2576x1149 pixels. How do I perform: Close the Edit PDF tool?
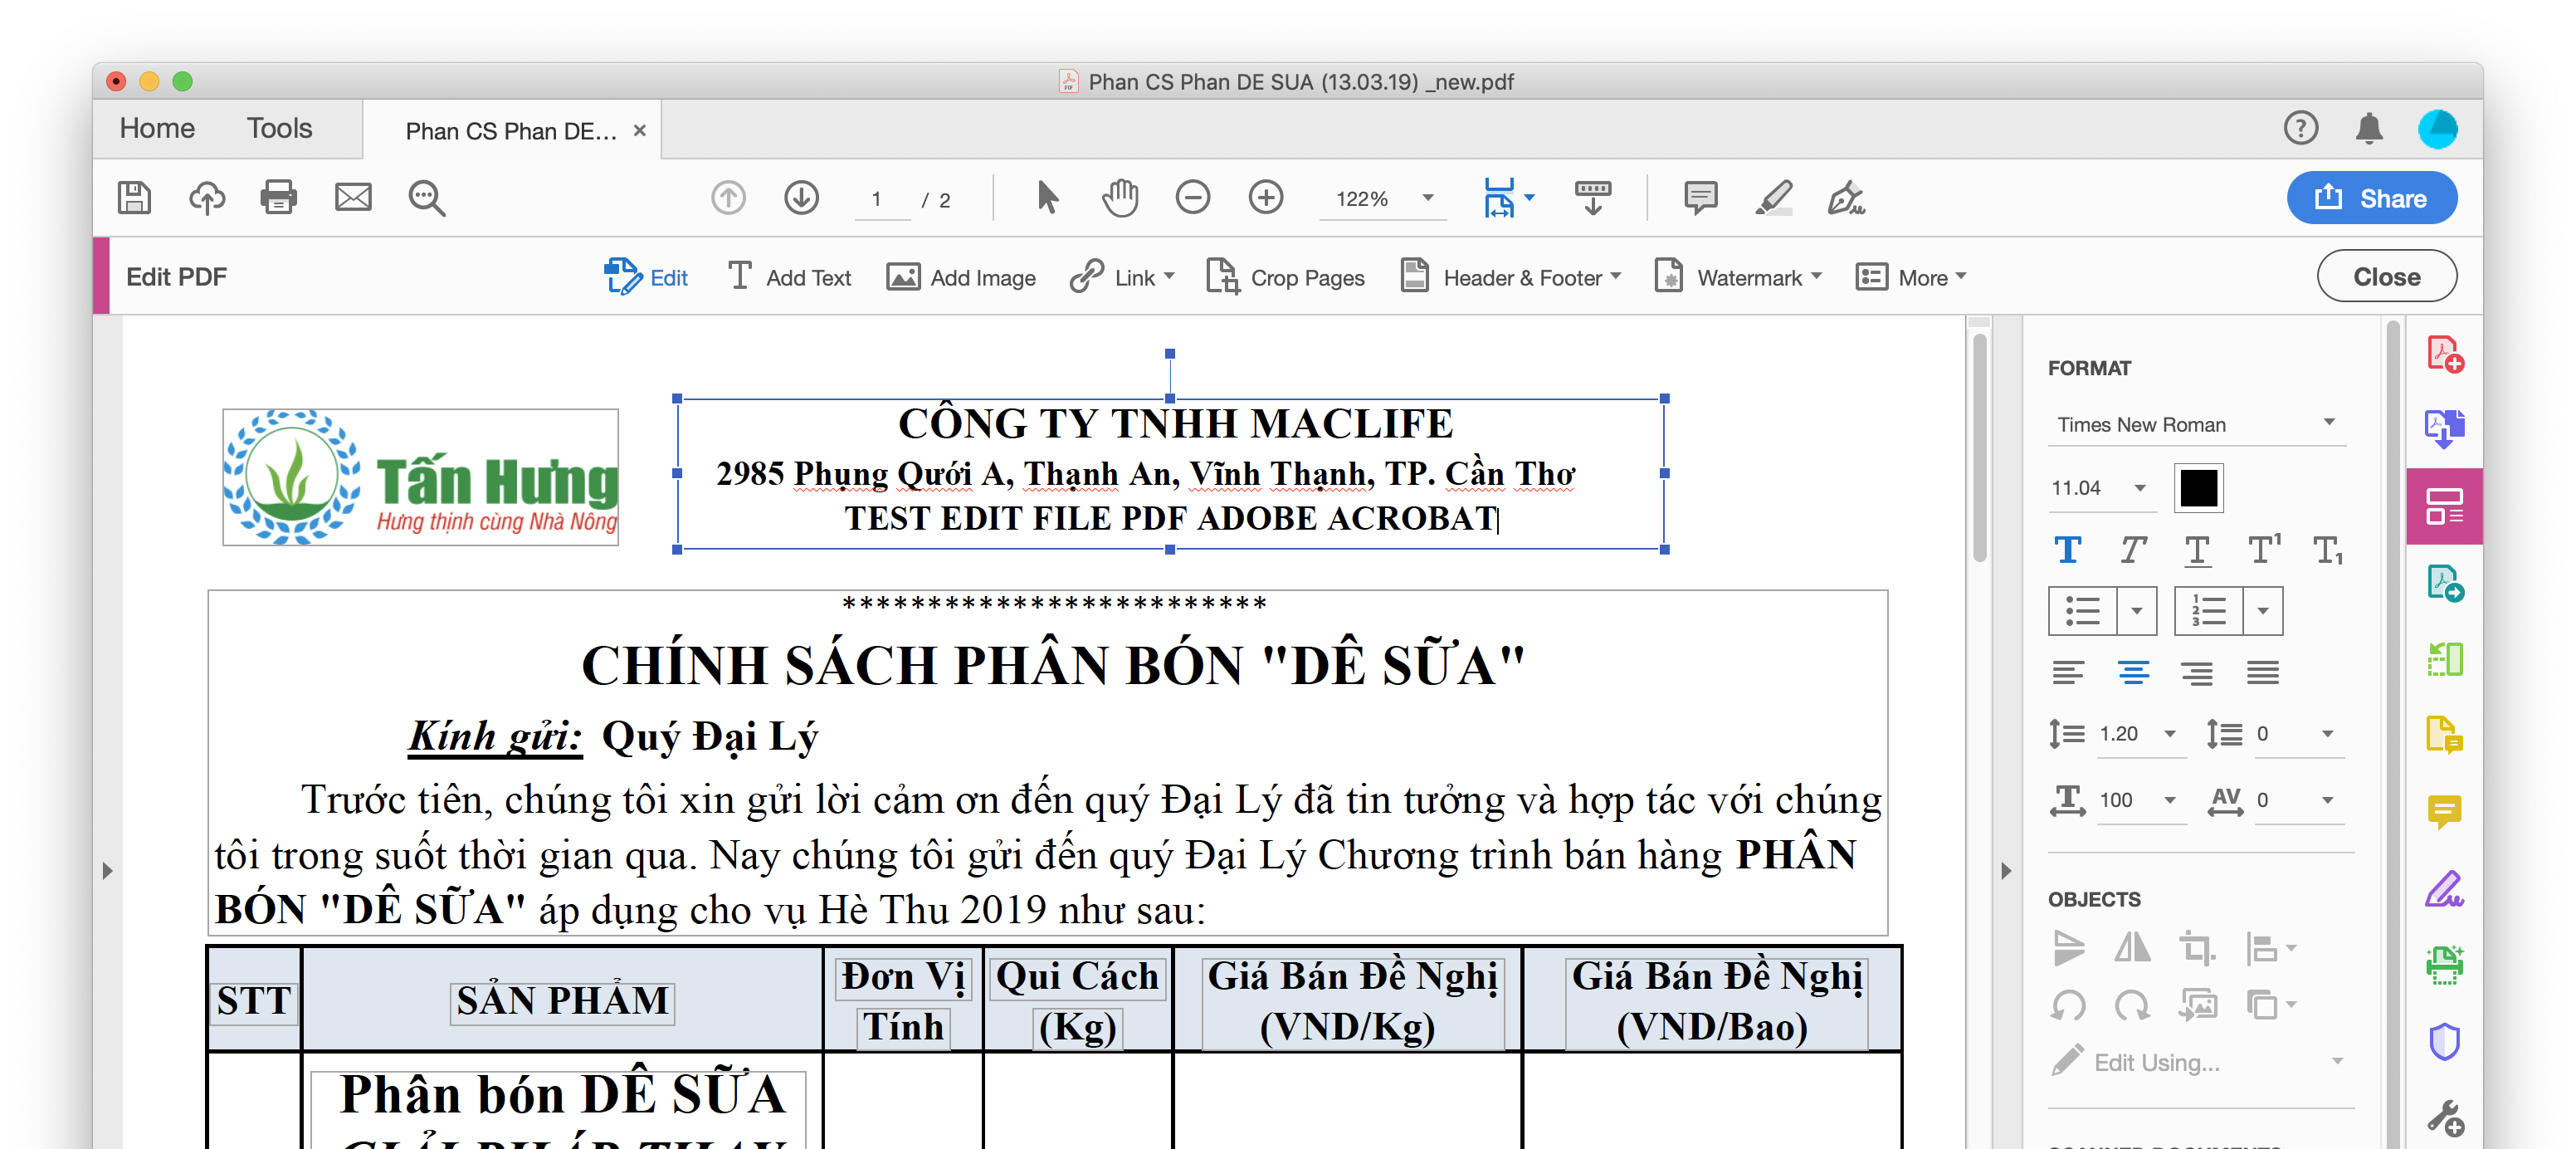coord(2386,276)
